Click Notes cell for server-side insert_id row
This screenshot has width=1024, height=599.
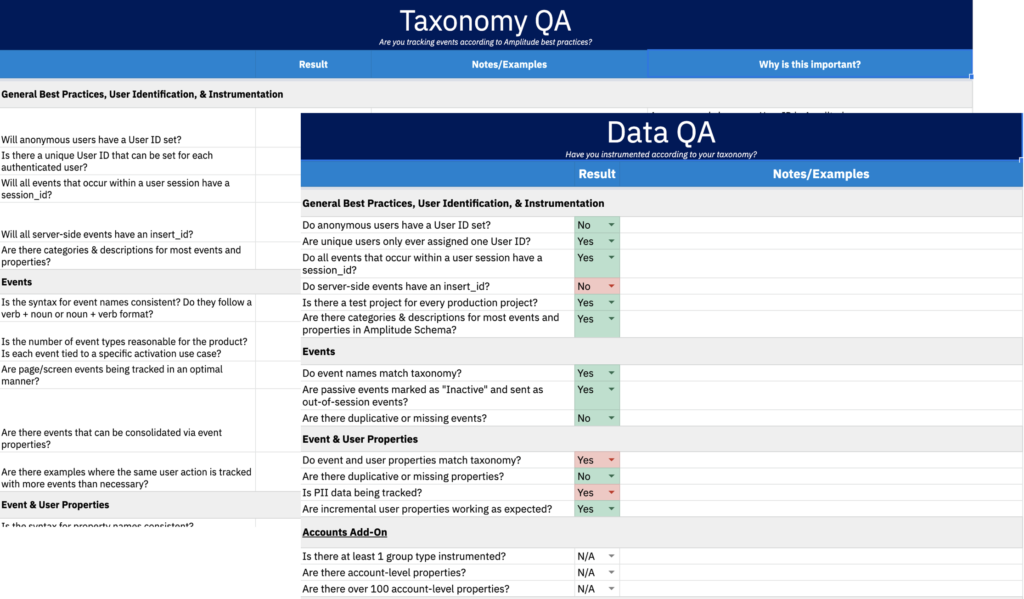point(821,286)
